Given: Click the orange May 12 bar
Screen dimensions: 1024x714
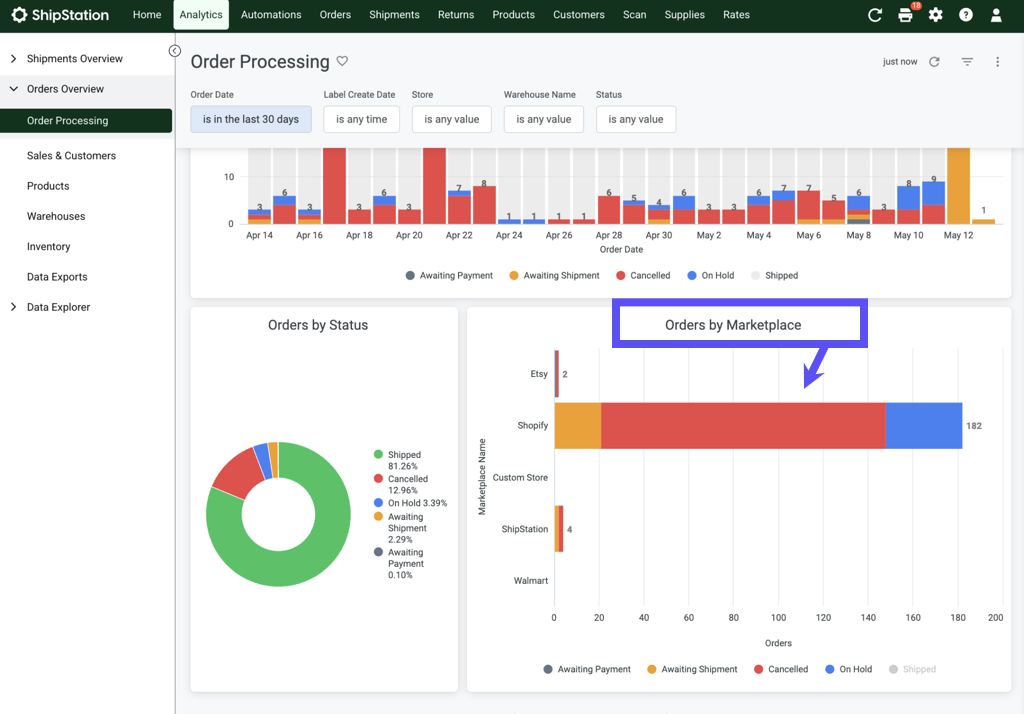Looking at the screenshot, I should point(958,186).
